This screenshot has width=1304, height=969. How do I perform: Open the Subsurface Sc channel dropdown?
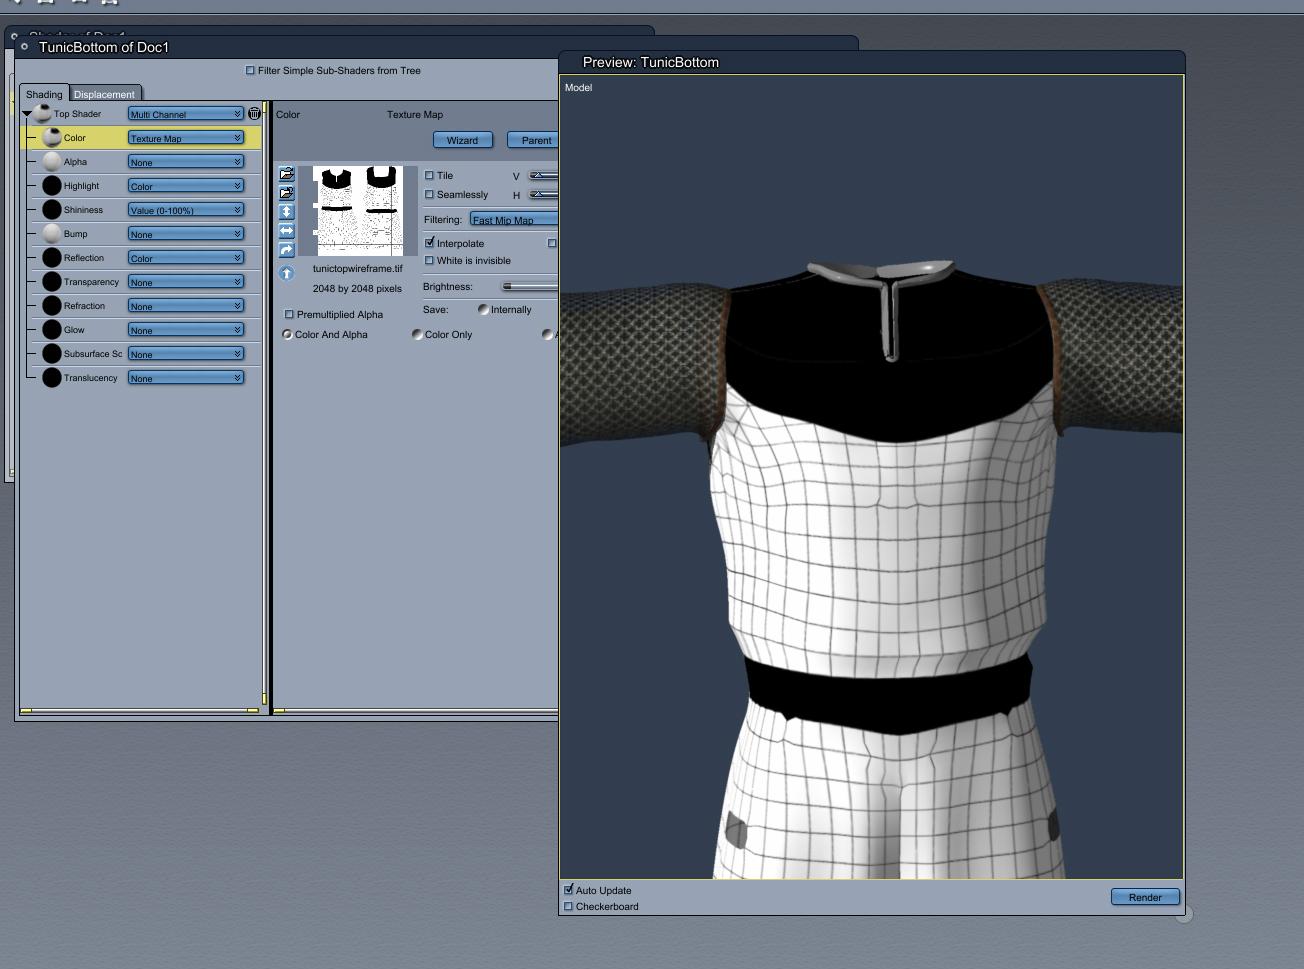185,354
